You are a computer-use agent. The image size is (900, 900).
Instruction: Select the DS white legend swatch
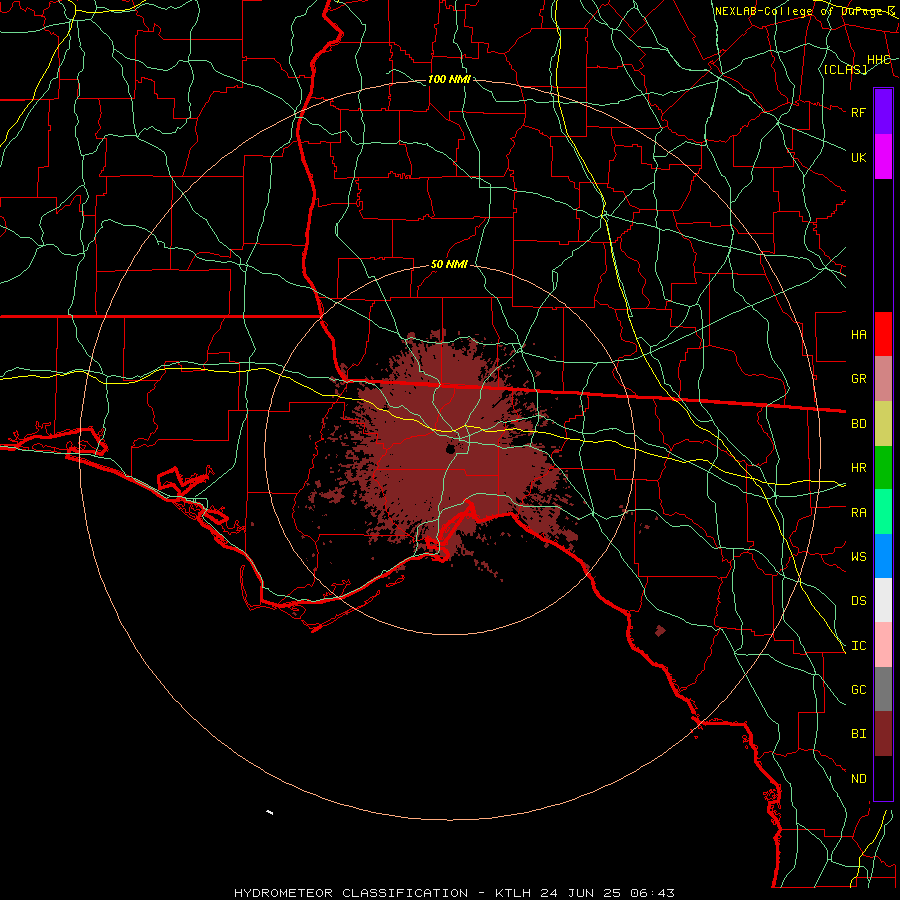883,600
